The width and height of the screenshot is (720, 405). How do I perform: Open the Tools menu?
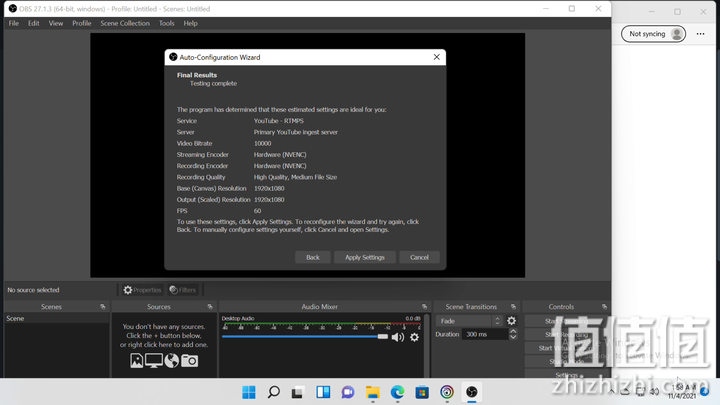[166, 23]
